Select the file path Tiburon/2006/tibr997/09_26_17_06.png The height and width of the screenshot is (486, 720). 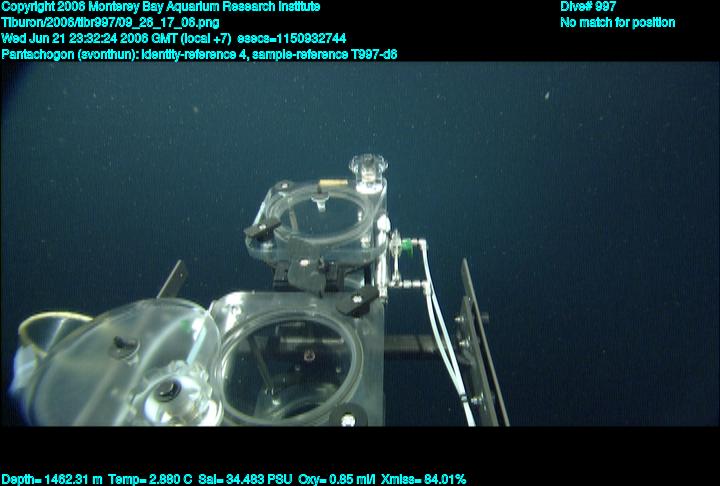click(111, 23)
